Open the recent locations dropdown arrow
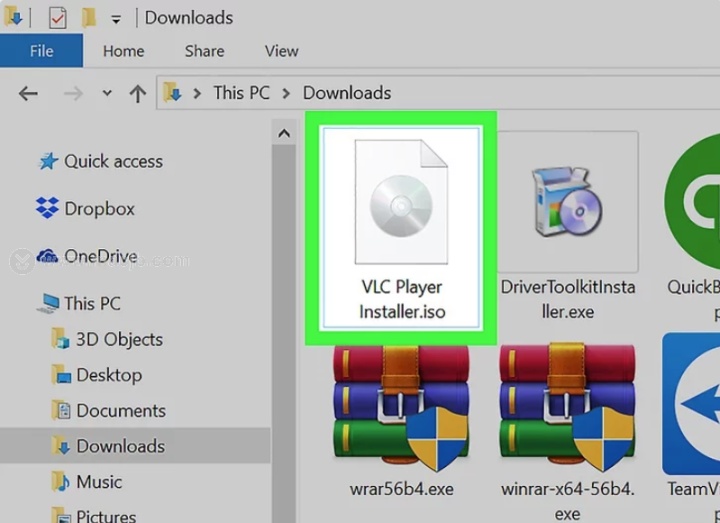The height and width of the screenshot is (523, 720). [107, 93]
